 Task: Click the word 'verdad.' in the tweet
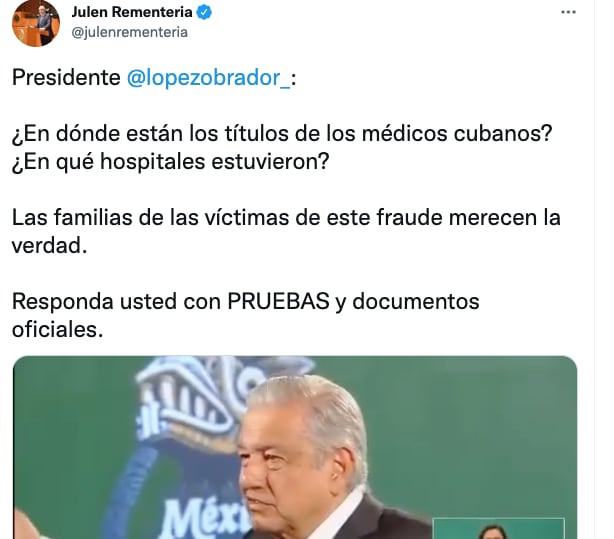(x=49, y=246)
